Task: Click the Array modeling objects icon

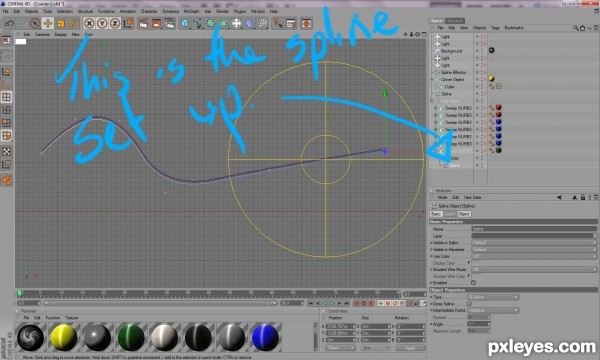Action: click(224, 24)
